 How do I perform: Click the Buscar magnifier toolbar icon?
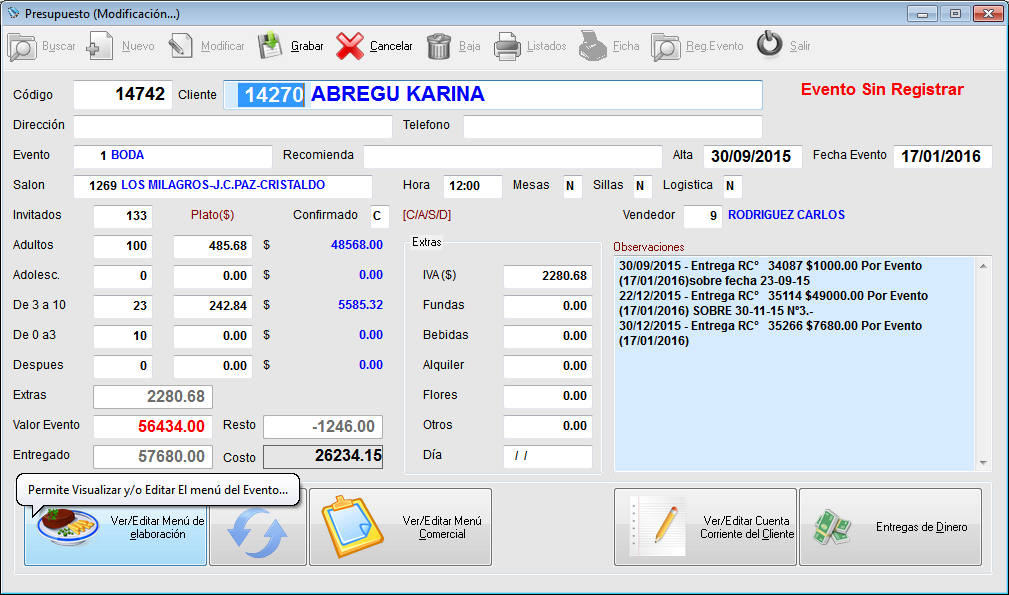tap(22, 46)
